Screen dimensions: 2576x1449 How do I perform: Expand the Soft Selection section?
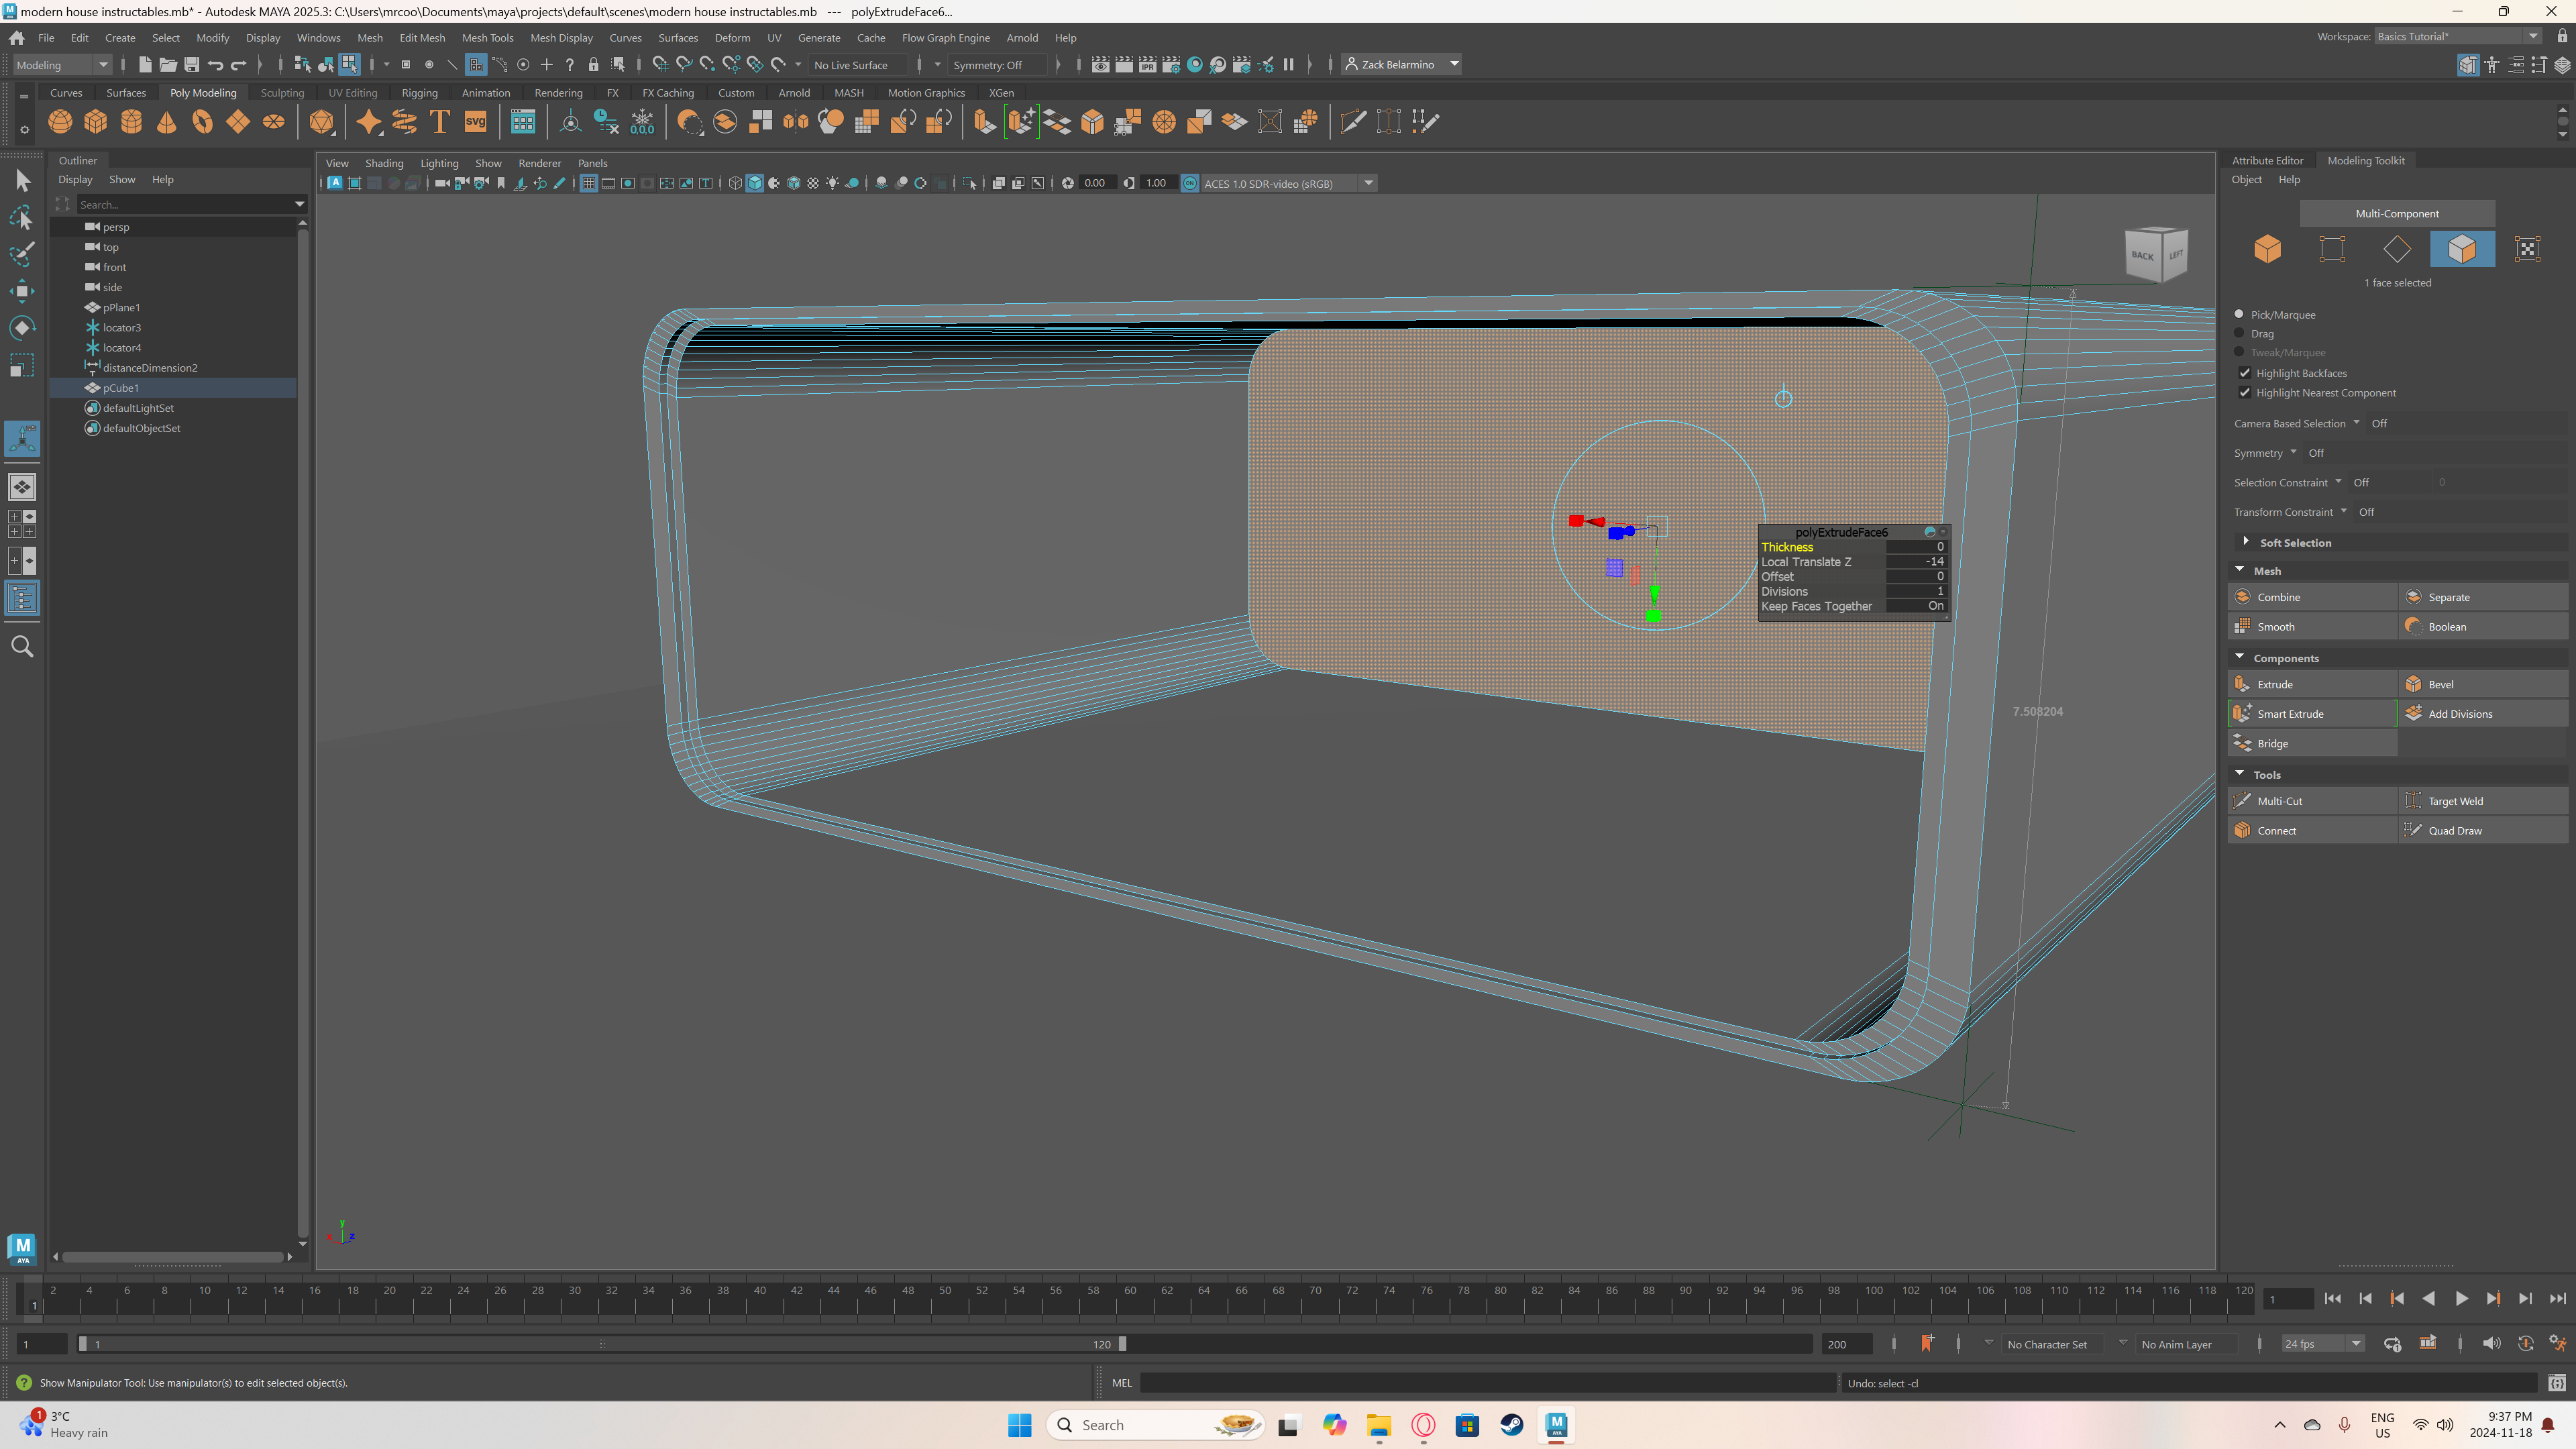pos(2246,542)
